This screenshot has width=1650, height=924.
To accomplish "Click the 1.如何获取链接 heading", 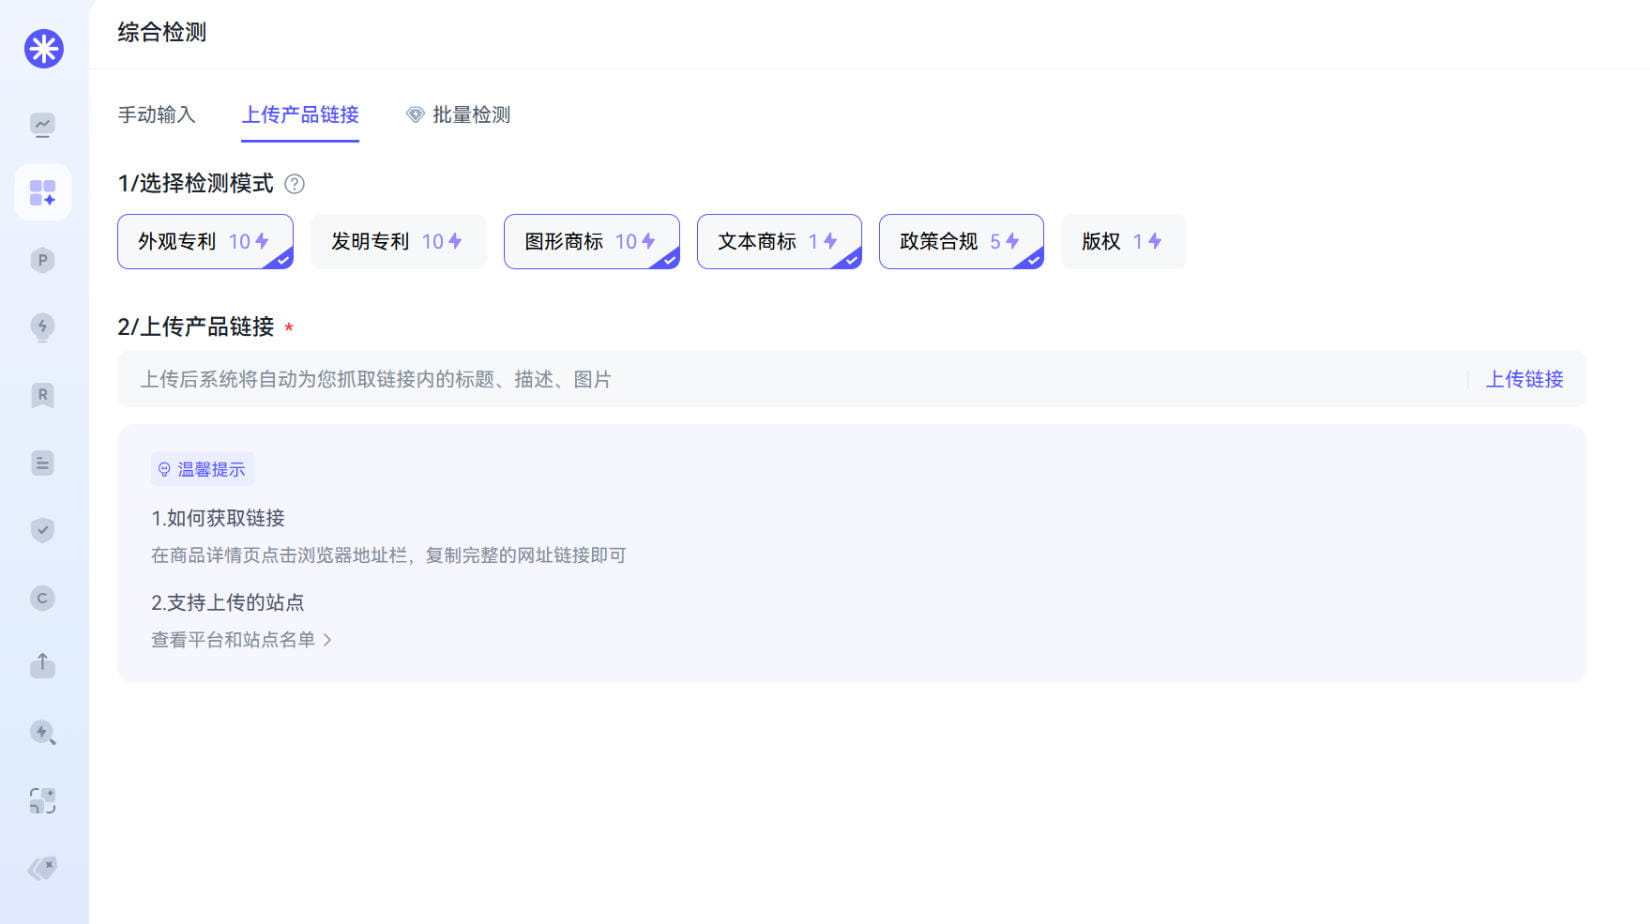I will (x=218, y=518).
